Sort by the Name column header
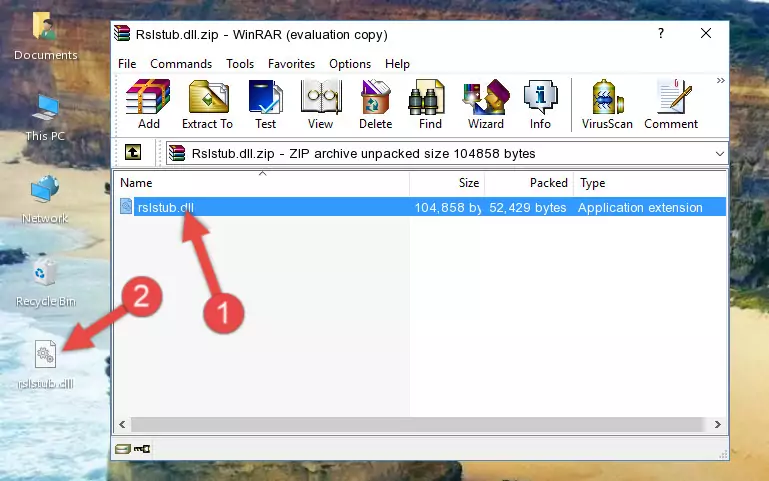 pyautogui.click(x=262, y=183)
